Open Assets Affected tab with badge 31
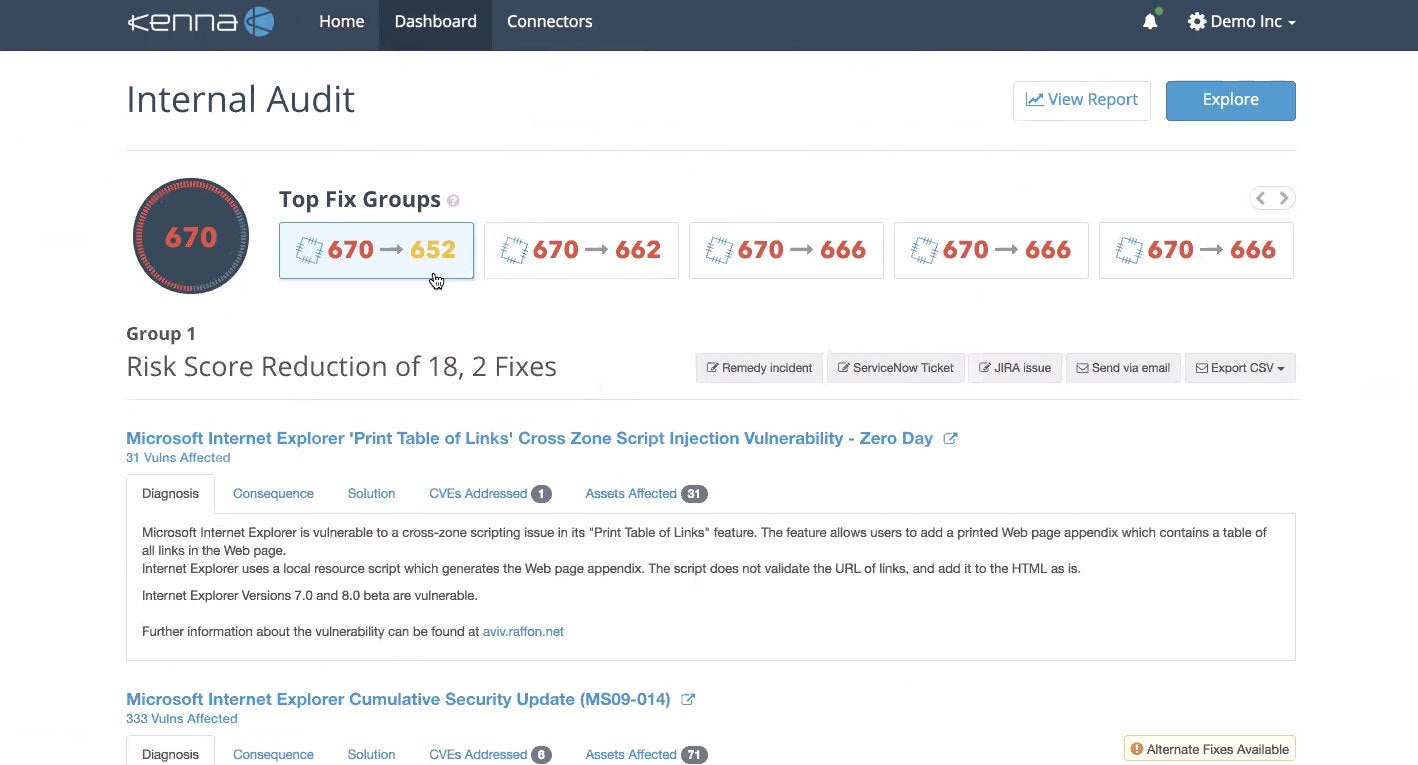1418x765 pixels. (646, 494)
